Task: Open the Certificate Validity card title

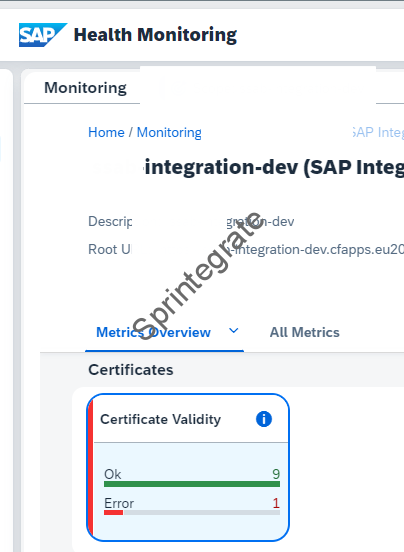Action: pos(160,419)
